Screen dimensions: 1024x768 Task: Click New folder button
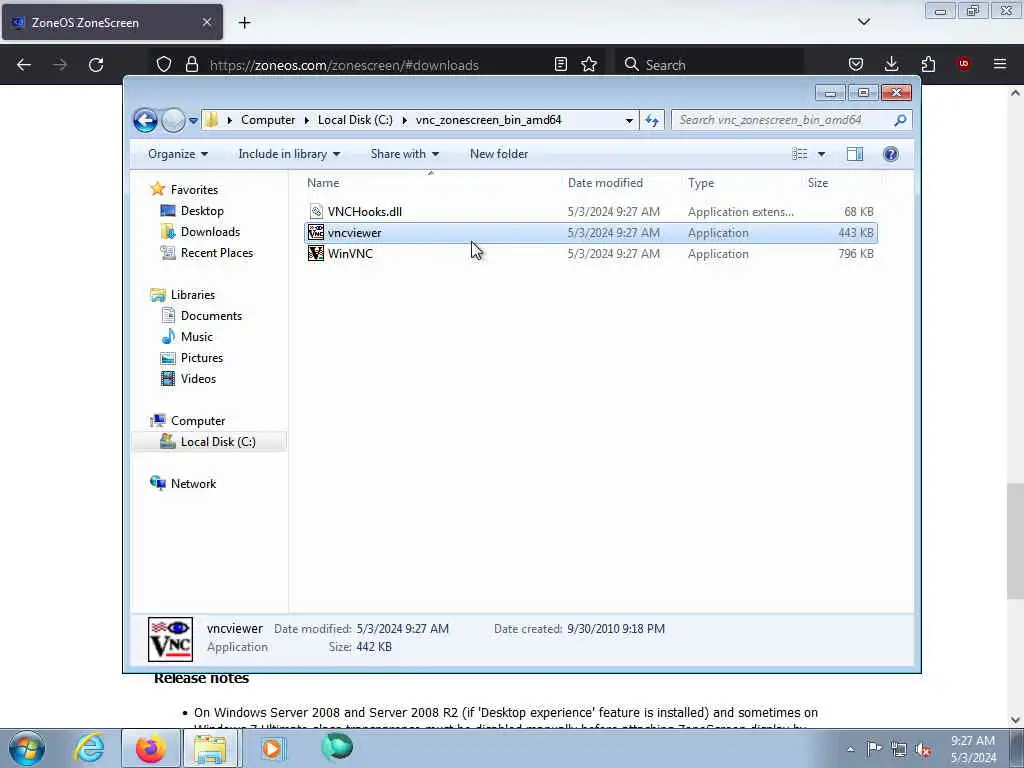click(499, 154)
